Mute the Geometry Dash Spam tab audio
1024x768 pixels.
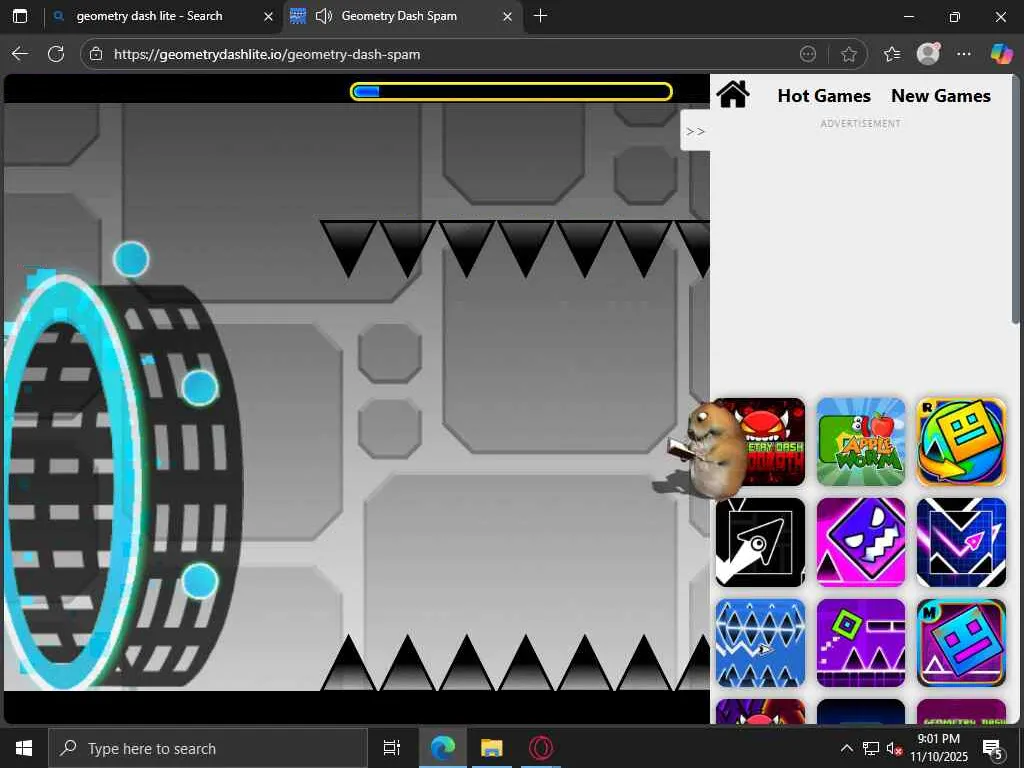coord(323,16)
